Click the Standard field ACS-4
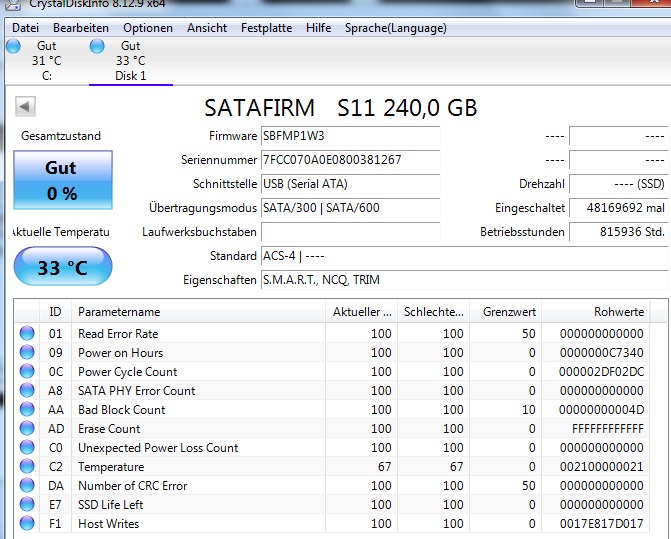 point(464,256)
